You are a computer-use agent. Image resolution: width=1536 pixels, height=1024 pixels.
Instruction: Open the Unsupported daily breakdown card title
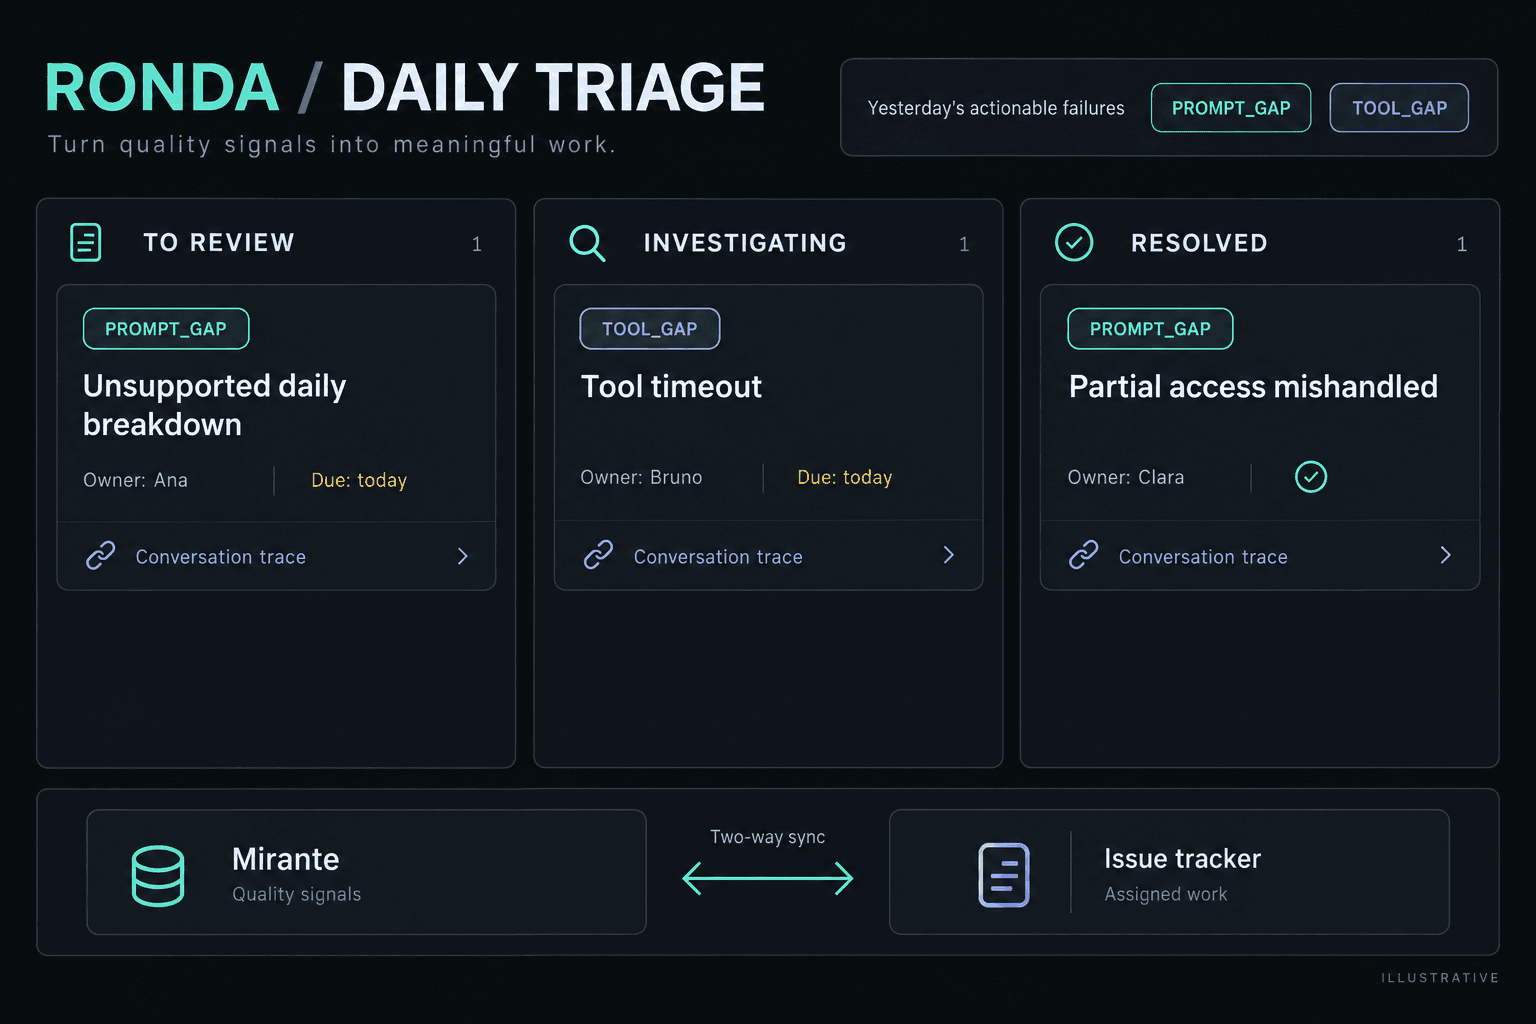coord(215,405)
